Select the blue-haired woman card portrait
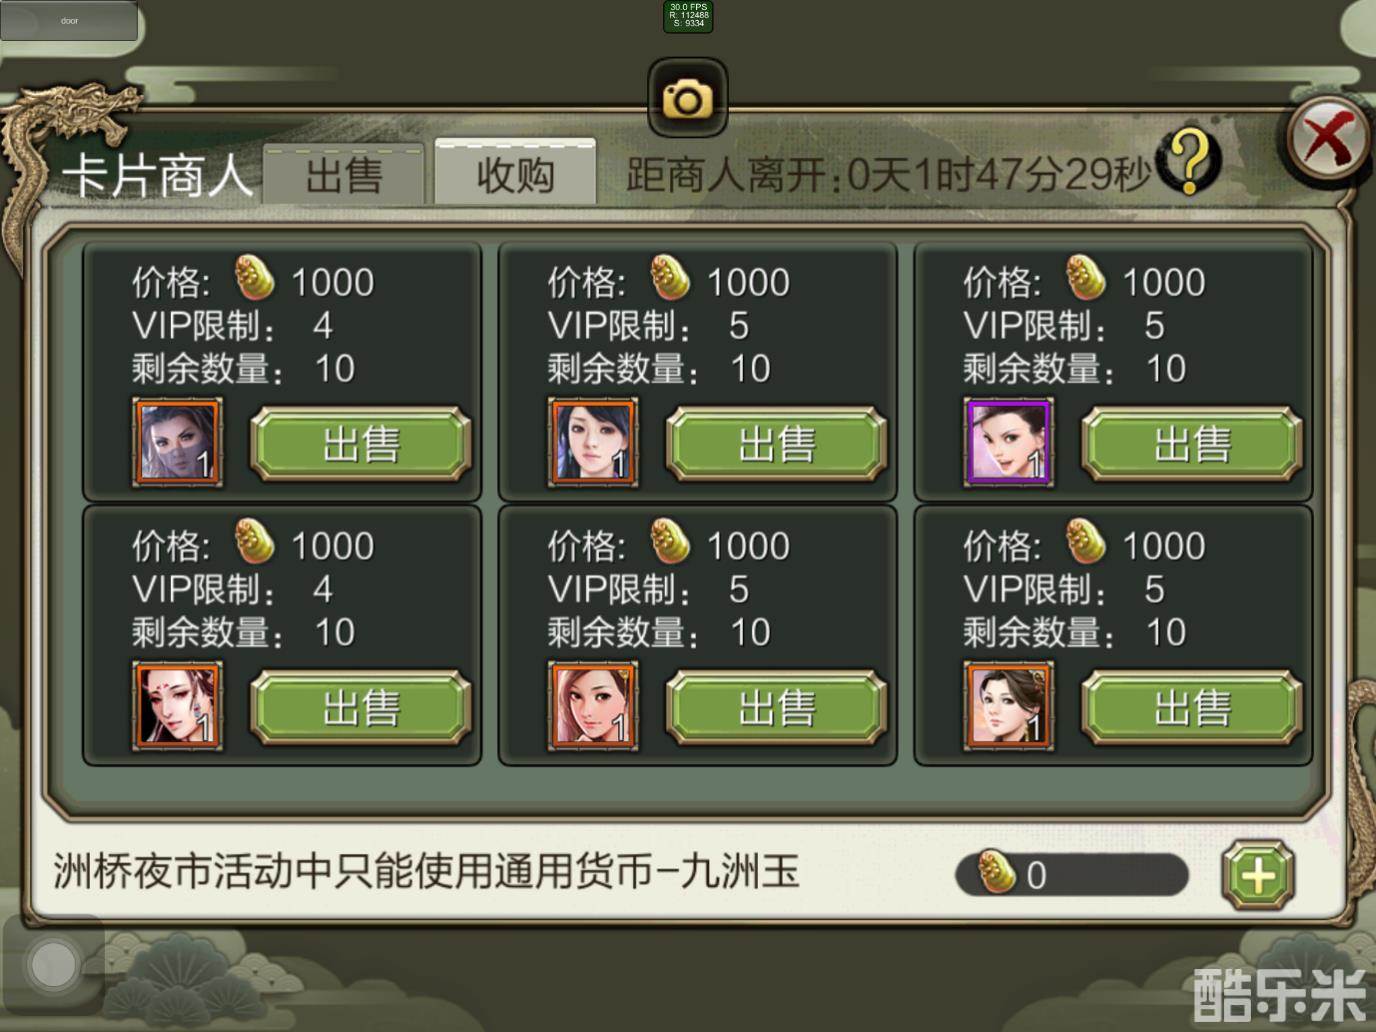The image size is (1376, 1032). click(x=593, y=441)
